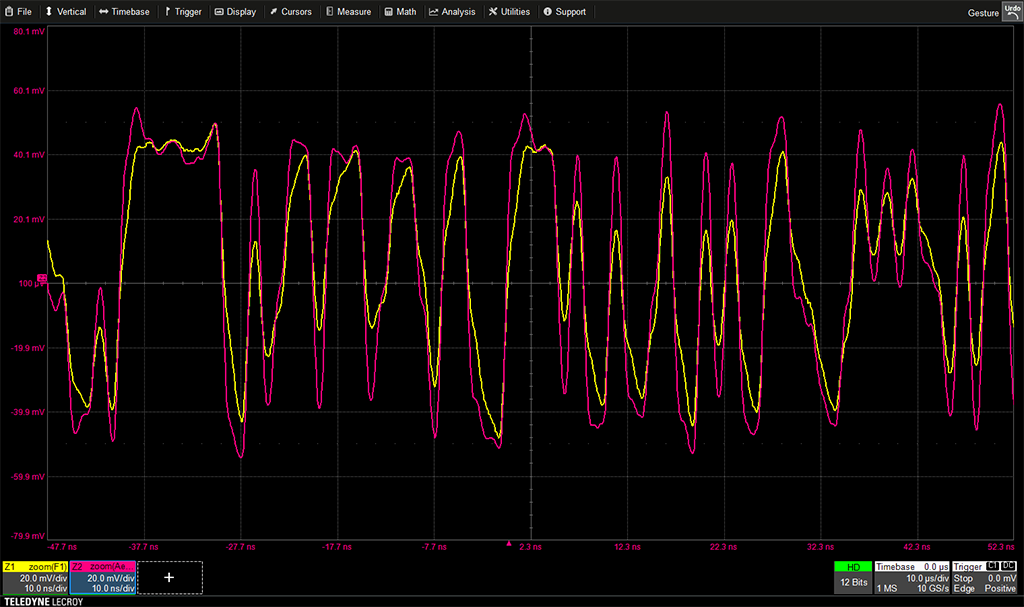The width and height of the screenshot is (1024, 607).
Task: Click the Utilities wrench icon
Action: click(x=493, y=12)
